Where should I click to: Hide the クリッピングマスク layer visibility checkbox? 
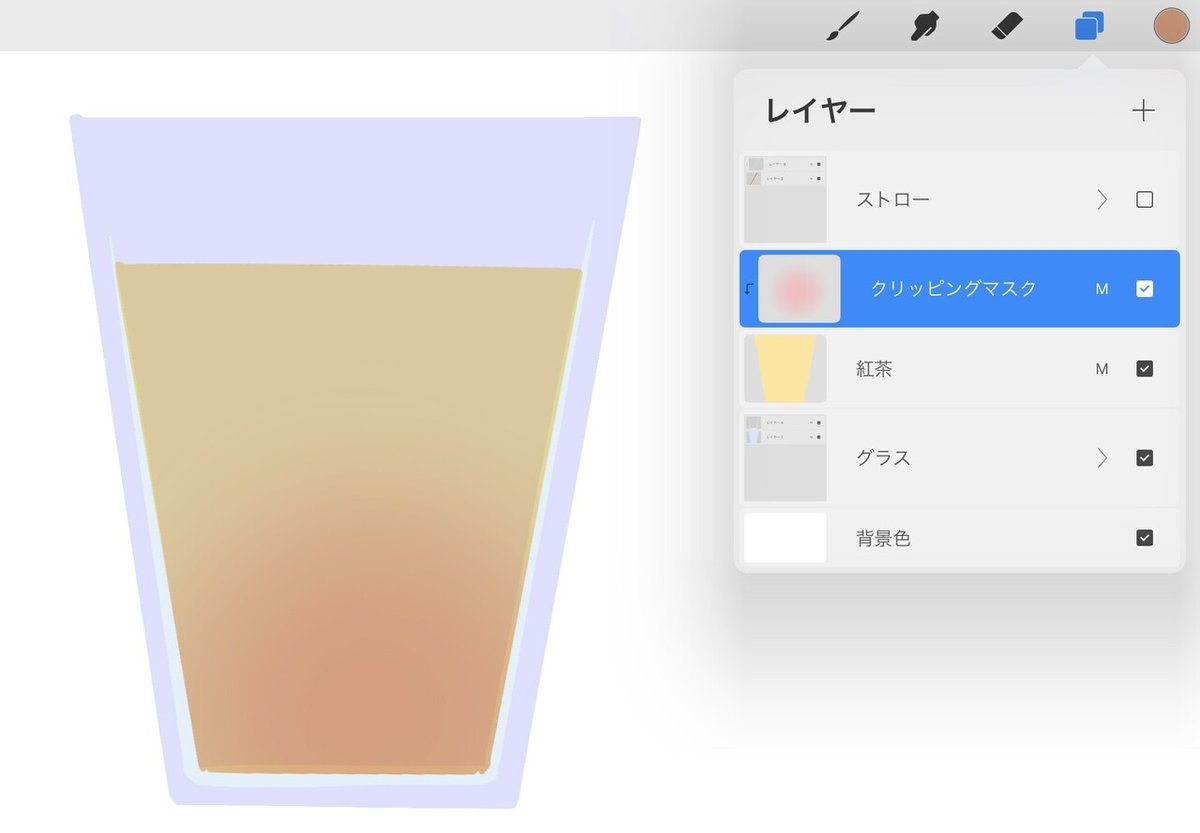pyautogui.click(x=1146, y=288)
